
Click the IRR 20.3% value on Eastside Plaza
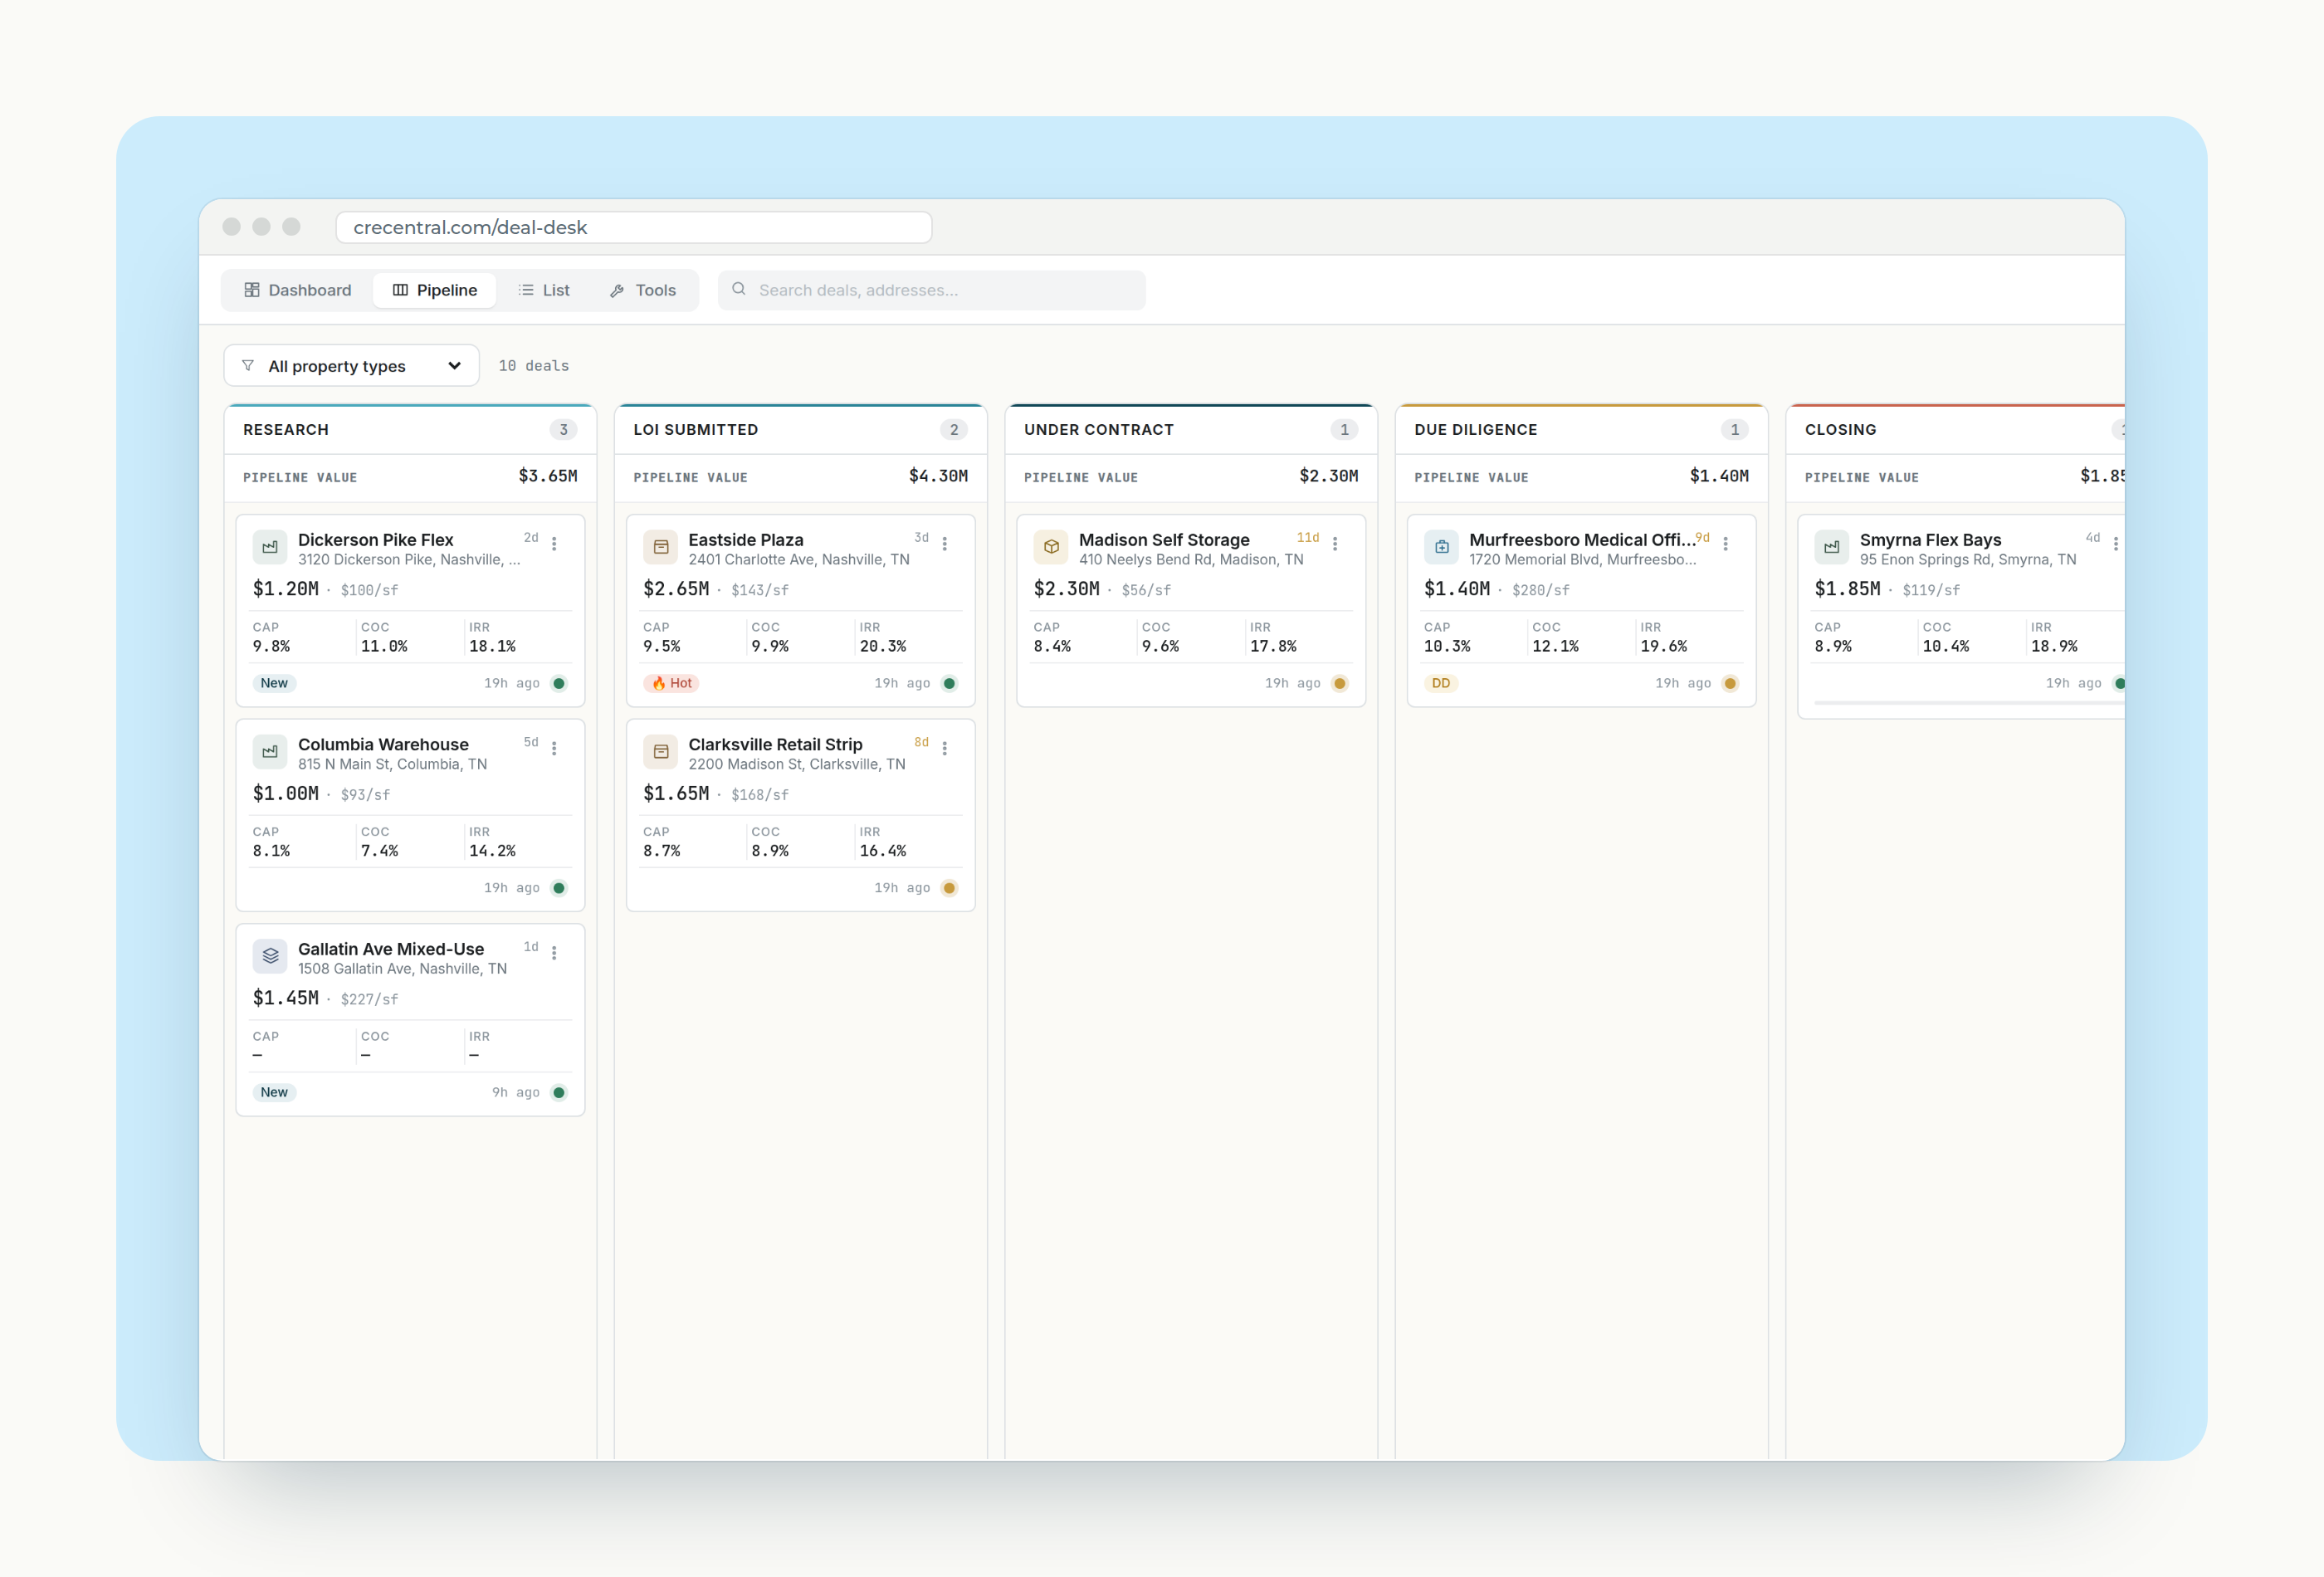(883, 646)
